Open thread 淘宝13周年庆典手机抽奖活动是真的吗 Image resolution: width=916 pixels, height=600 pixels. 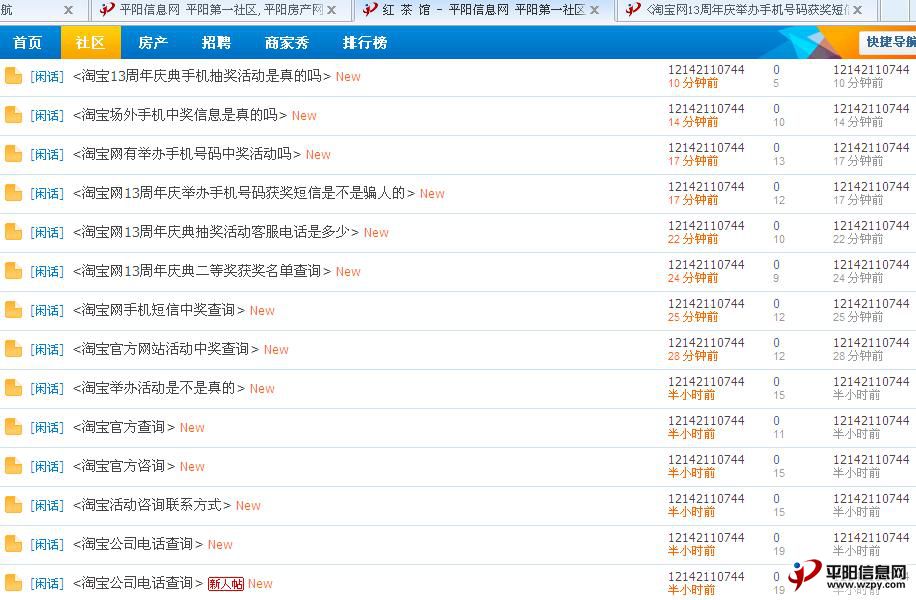click(x=202, y=76)
